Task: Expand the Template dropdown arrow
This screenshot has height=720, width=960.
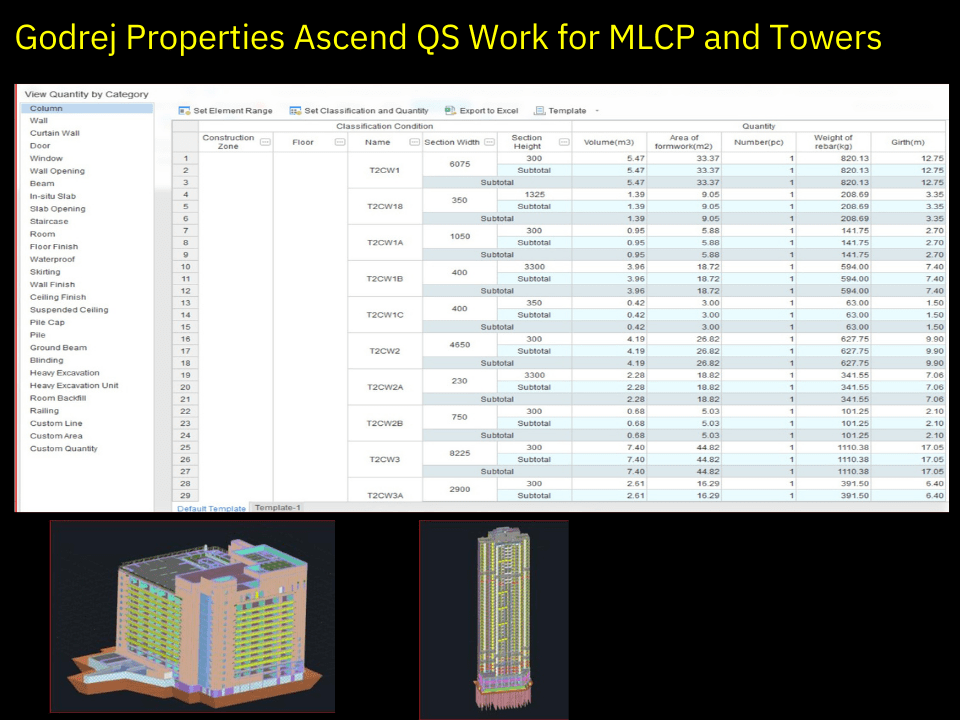Action: pos(597,111)
